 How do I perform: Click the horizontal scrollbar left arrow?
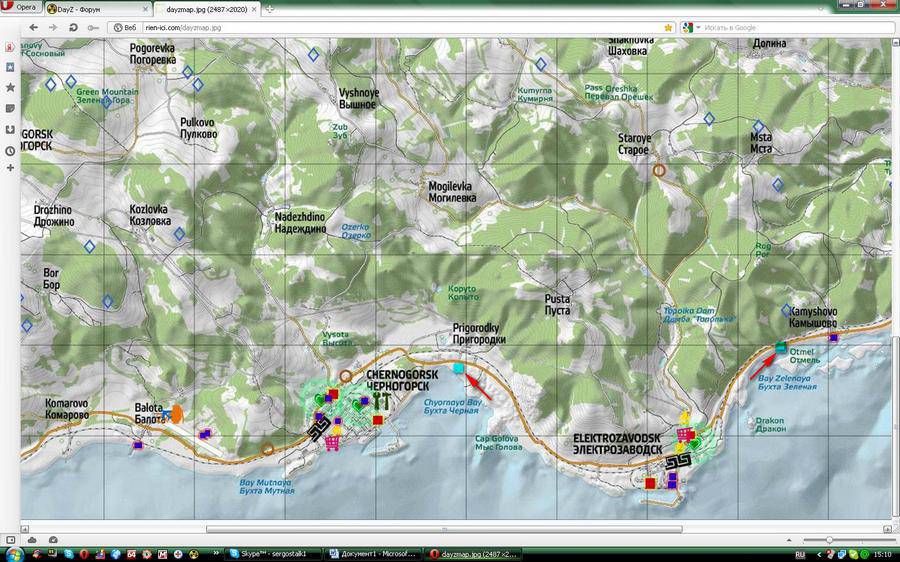[x=25, y=529]
